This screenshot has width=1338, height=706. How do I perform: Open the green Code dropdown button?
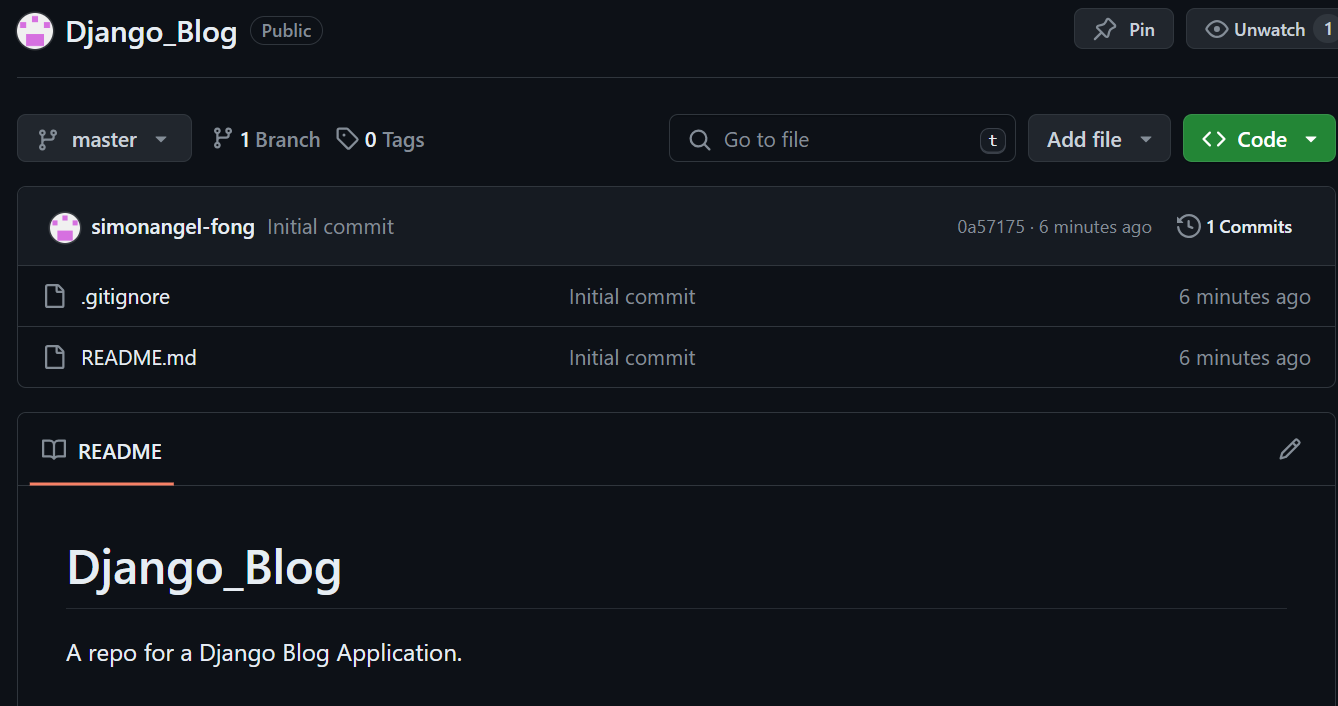1259,138
